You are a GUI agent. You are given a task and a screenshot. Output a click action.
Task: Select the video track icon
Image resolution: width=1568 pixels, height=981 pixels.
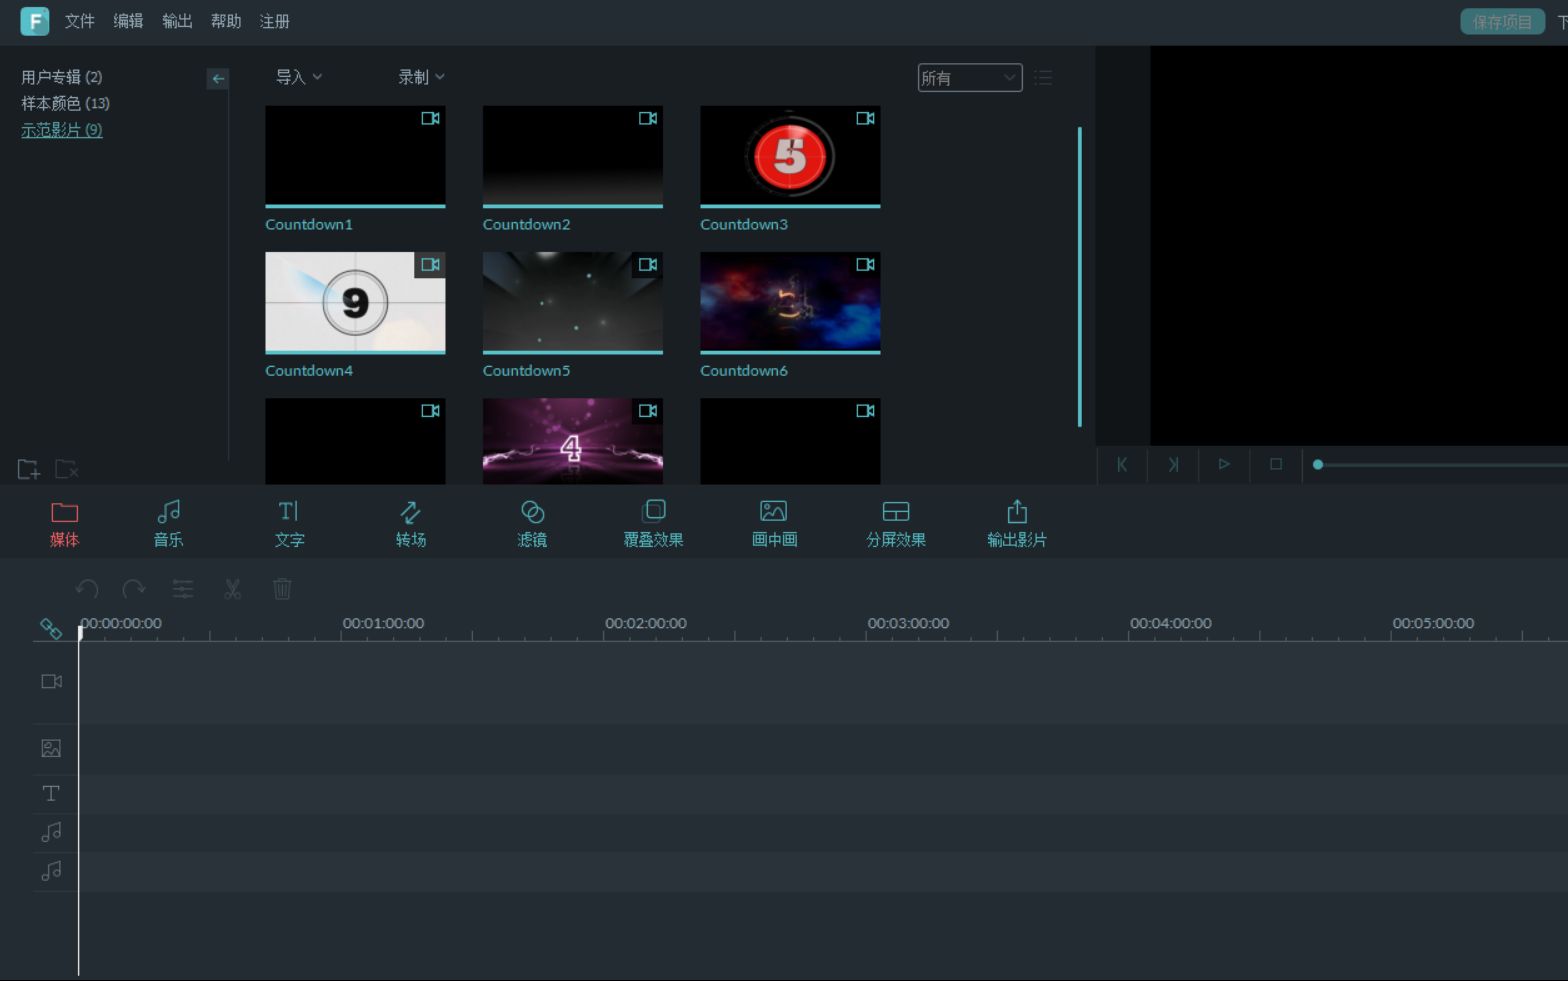pos(51,681)
